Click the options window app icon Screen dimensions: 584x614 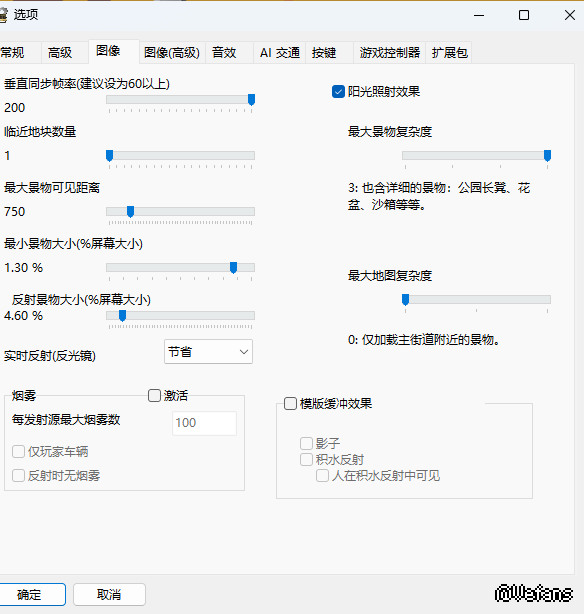click(3, 15)
